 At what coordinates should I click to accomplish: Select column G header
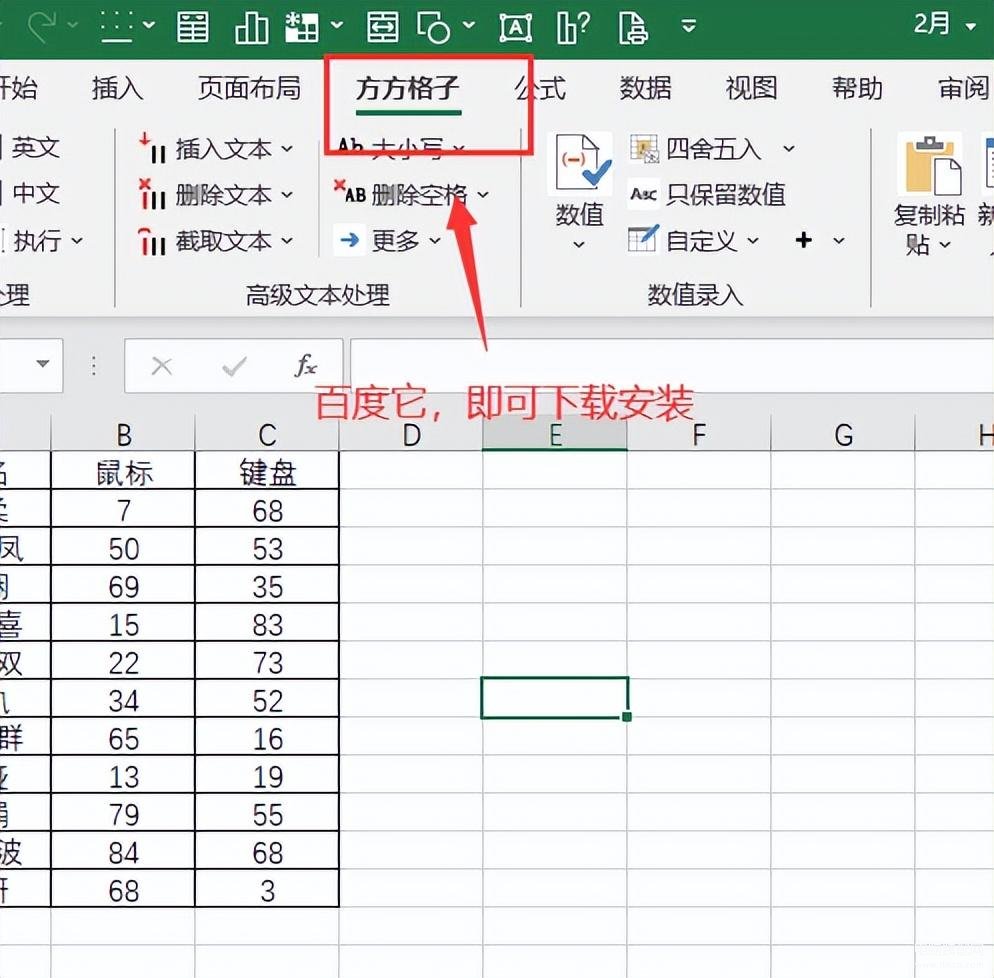pyautogui.click(x=843, y=434)
